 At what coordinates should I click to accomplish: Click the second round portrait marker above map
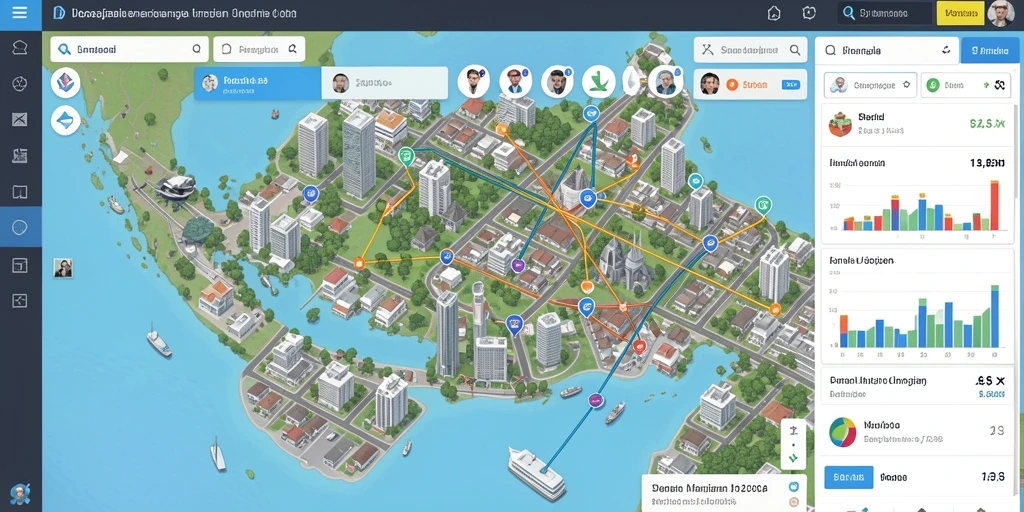pos(515,82)
